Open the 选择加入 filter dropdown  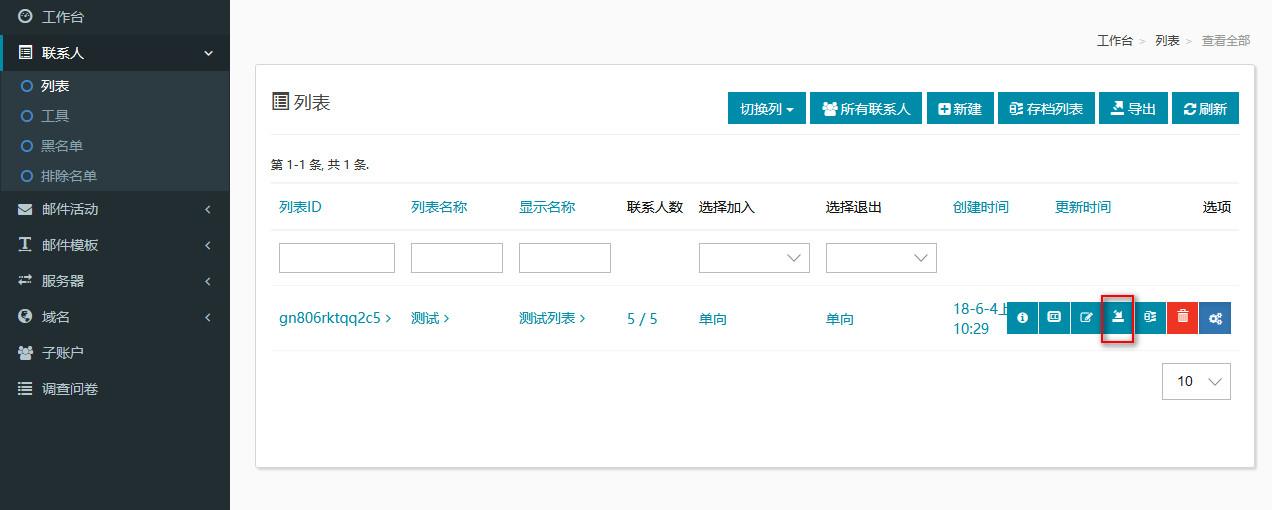coord(753,258)
